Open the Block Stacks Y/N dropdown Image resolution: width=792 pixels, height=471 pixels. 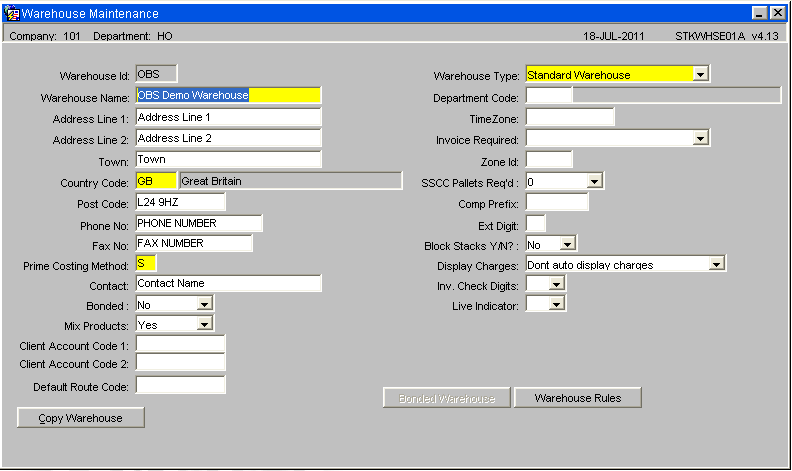click(x=567, y=245)
